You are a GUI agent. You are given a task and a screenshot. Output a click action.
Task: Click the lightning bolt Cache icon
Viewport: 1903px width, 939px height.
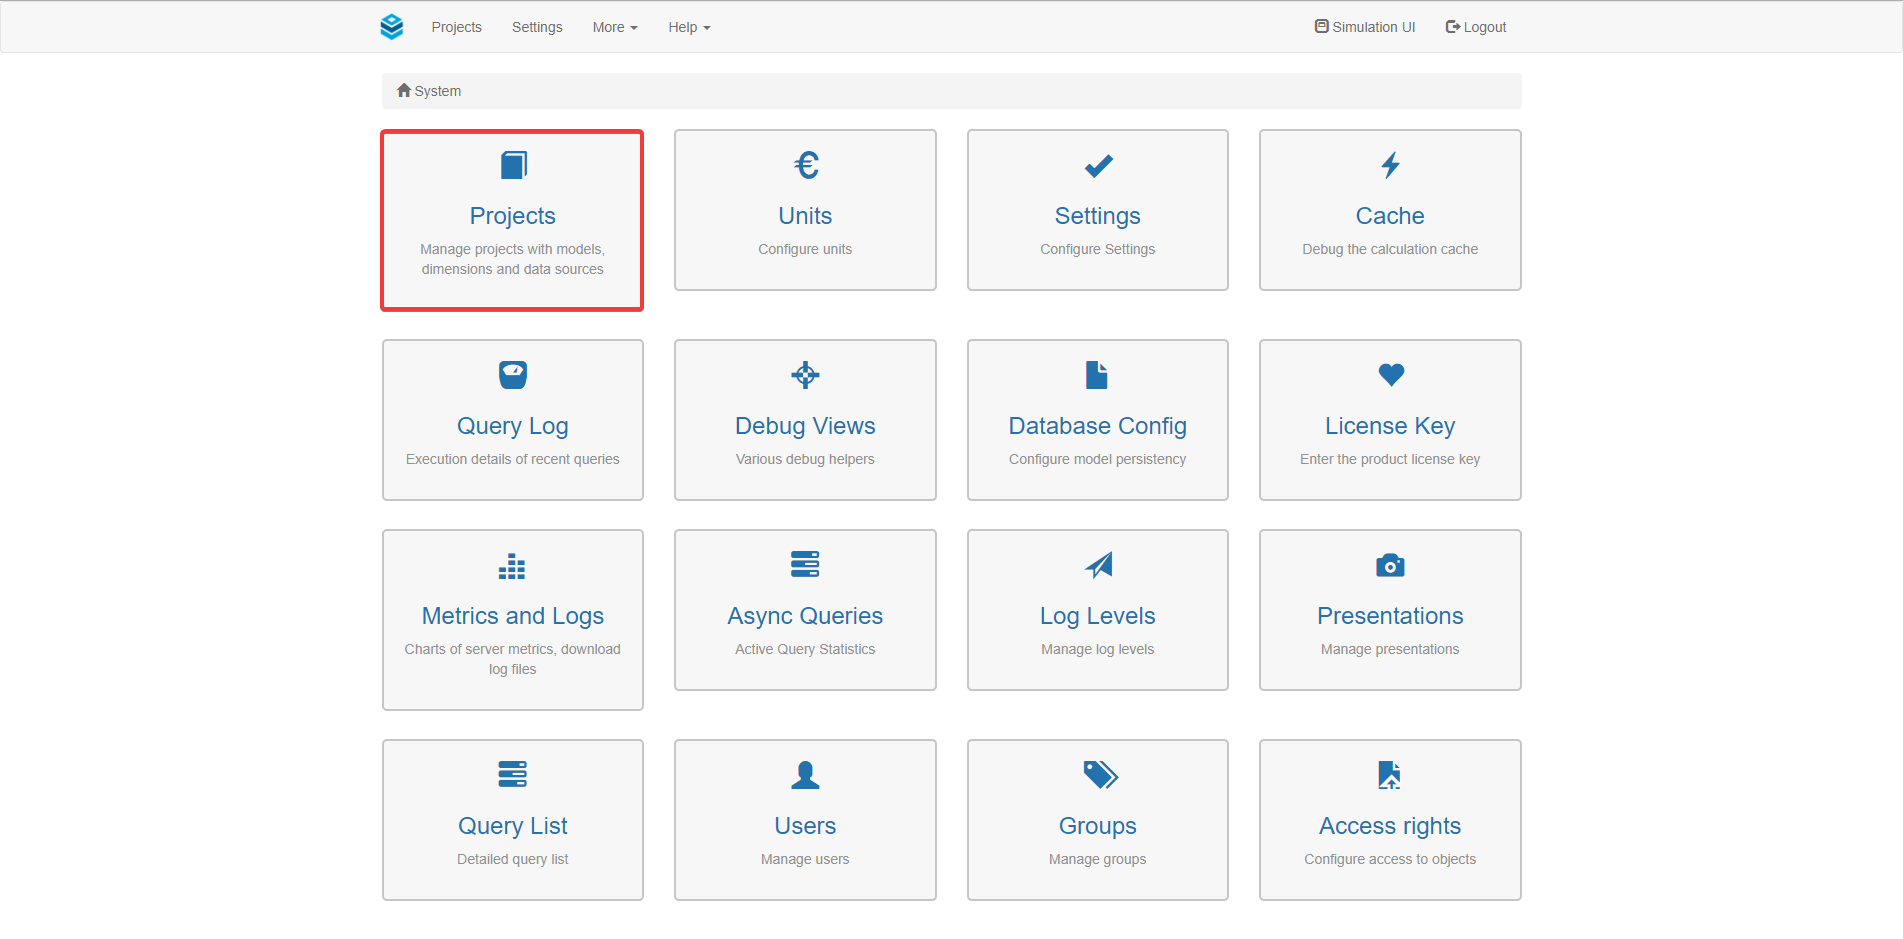1390,165
